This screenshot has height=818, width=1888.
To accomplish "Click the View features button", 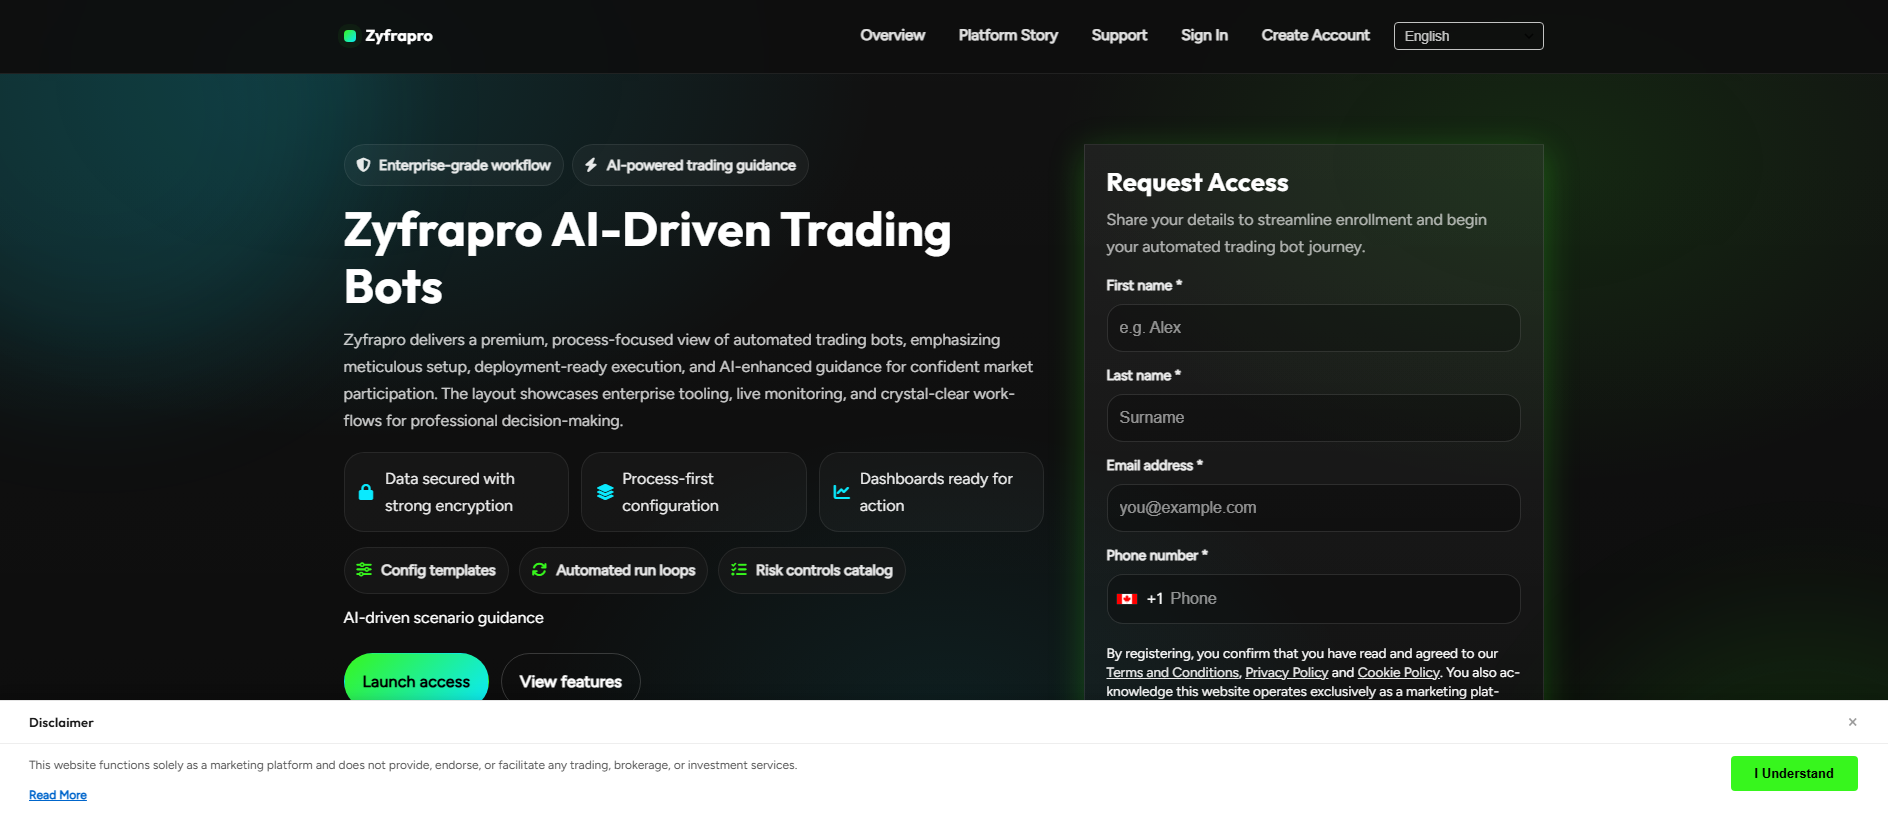I will click(570, 677).
